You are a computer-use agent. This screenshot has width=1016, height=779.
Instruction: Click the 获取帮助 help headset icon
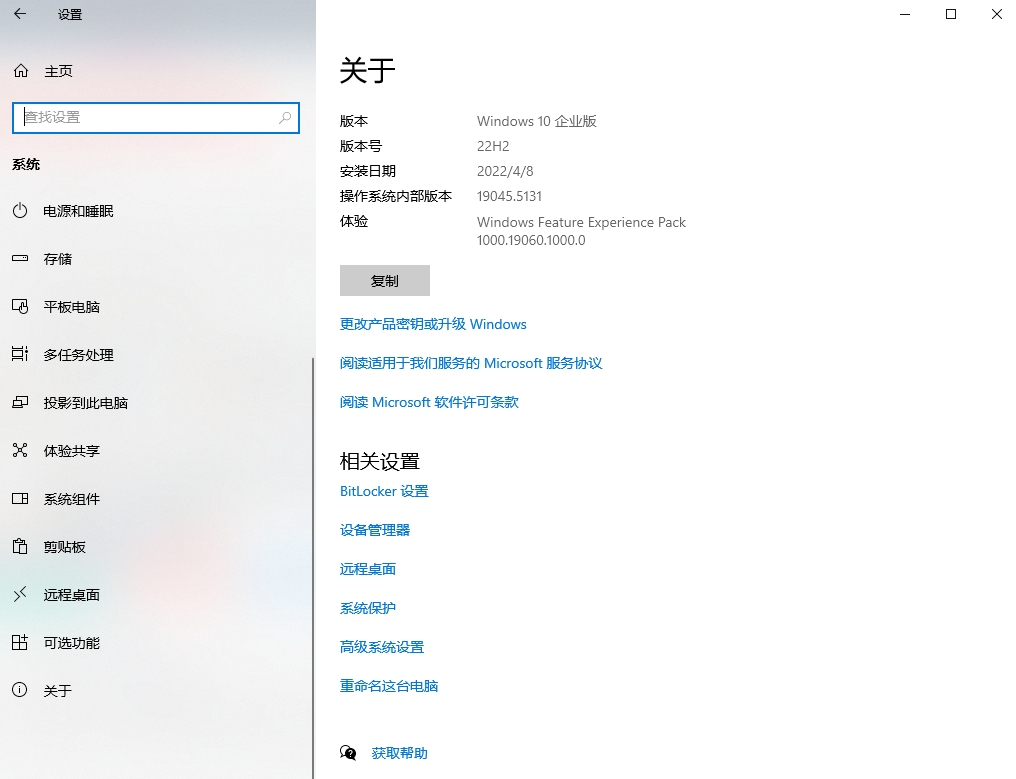coord(348,752)
